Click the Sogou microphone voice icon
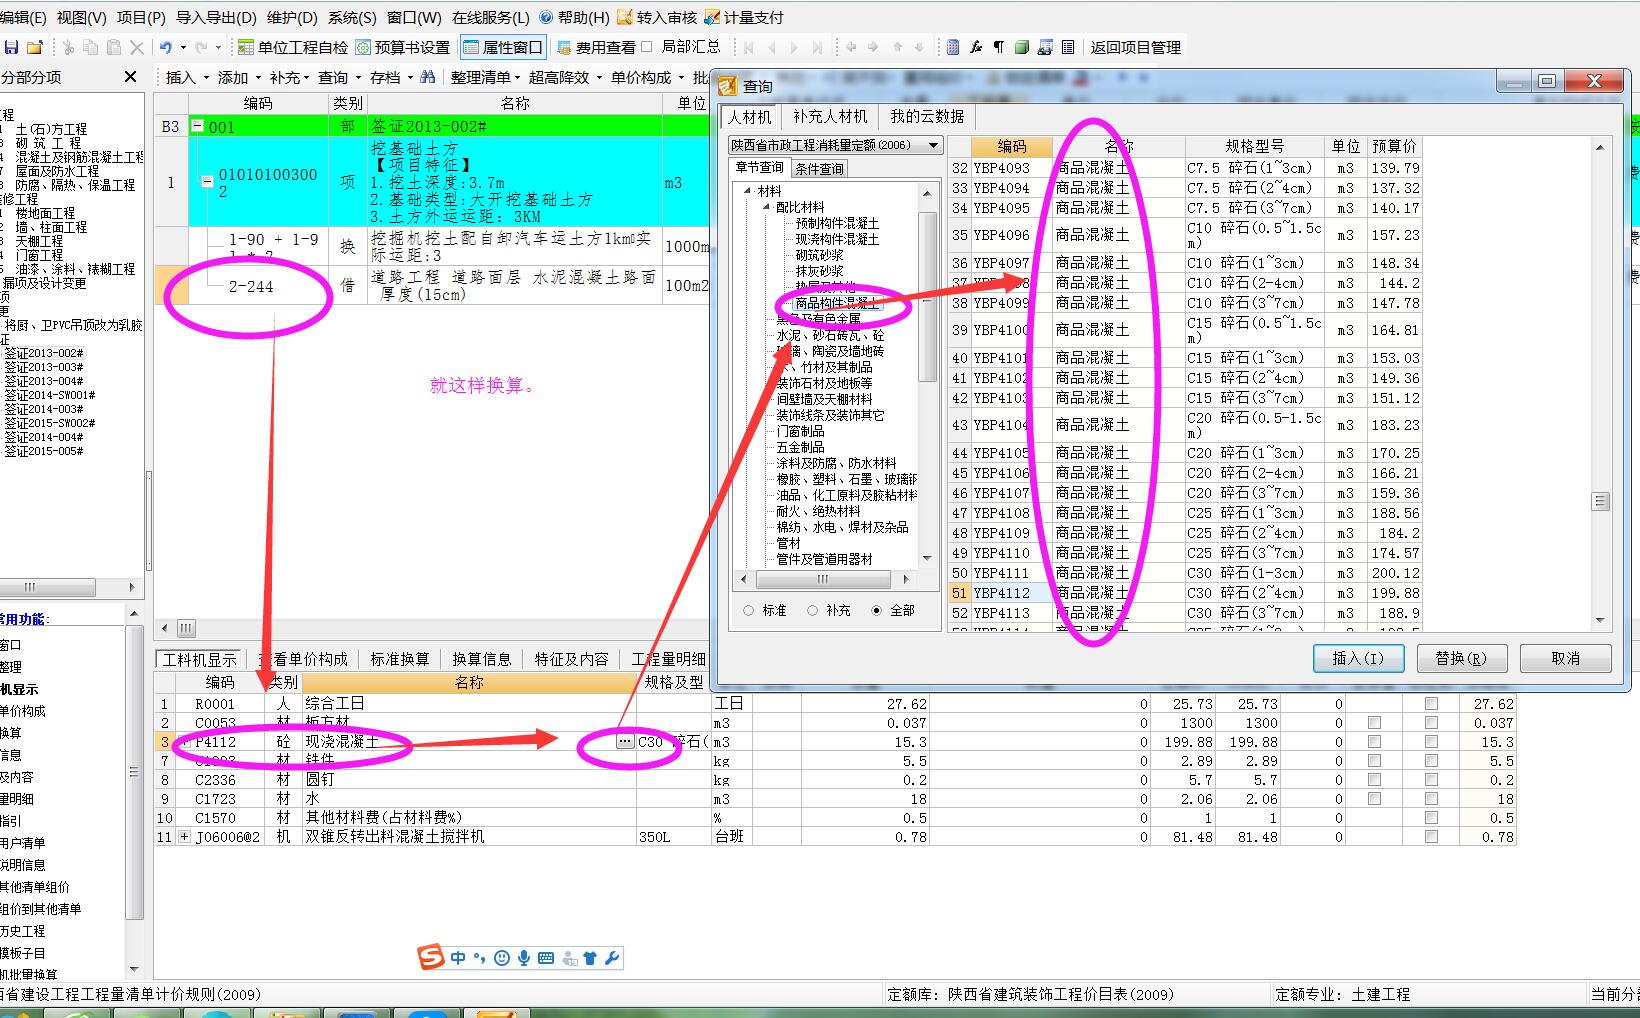This screenshot has width=1640, height=1018. click(524, 958)
